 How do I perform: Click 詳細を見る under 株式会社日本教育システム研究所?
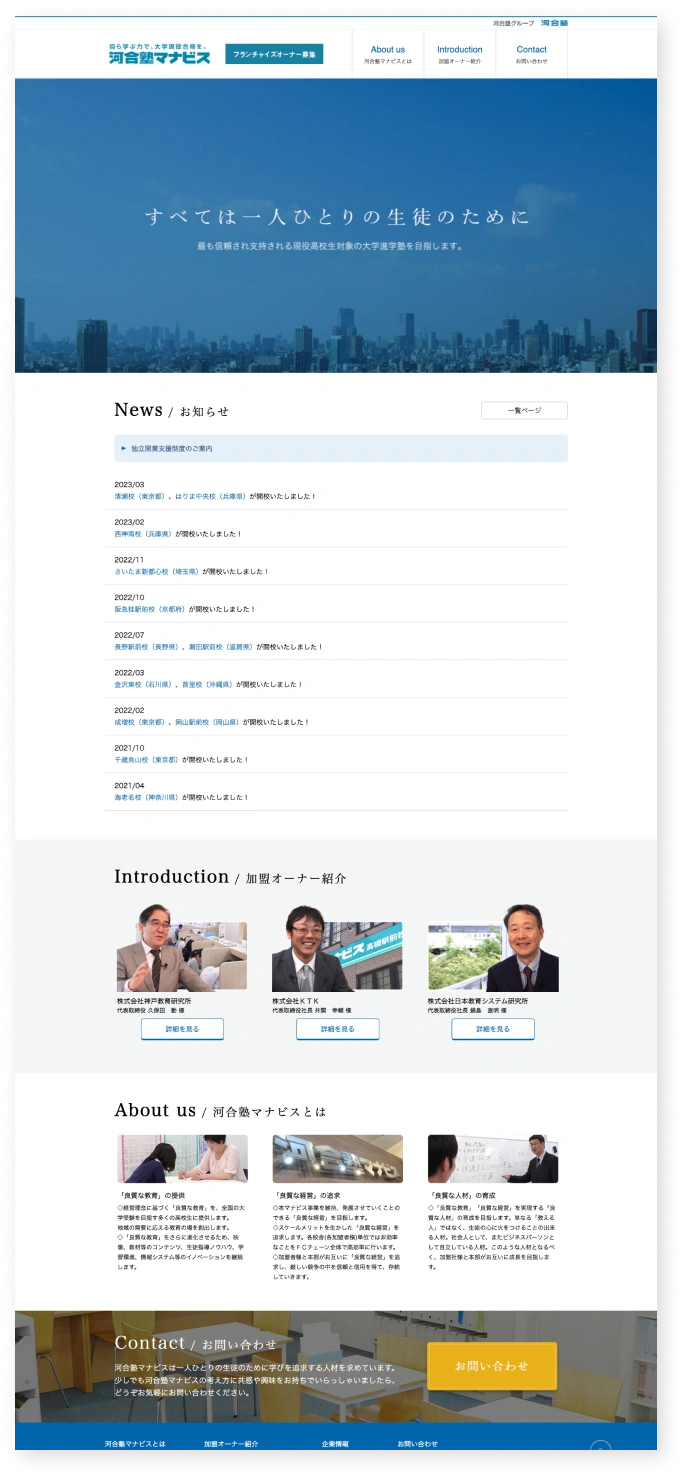493,1029
